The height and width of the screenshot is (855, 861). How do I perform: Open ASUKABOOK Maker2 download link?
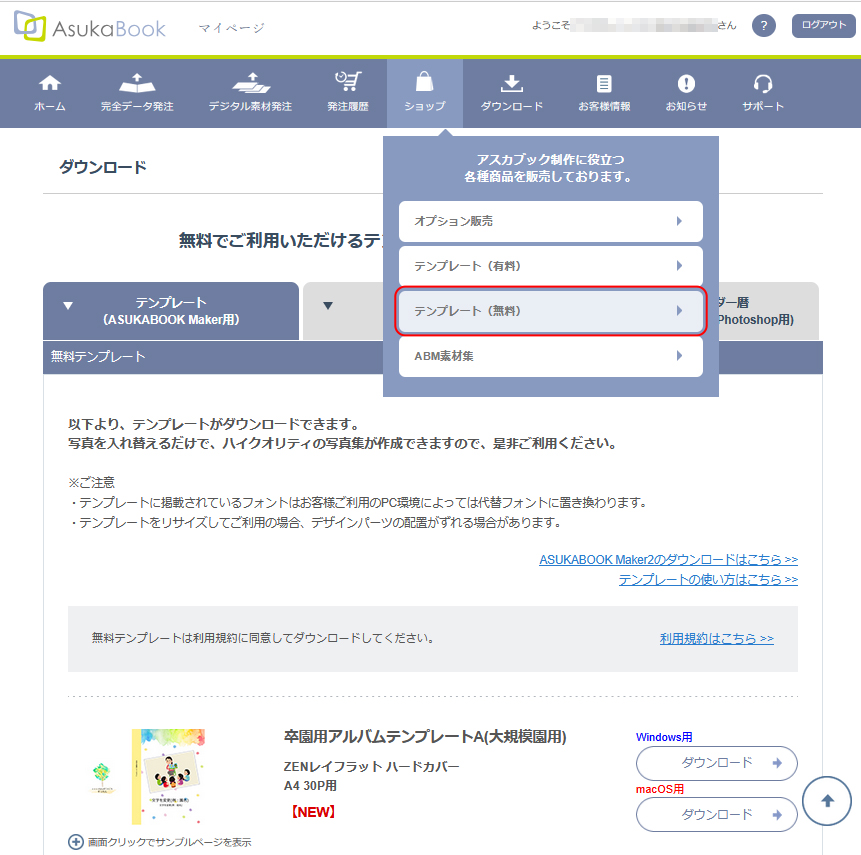click(x=668, y=559)
